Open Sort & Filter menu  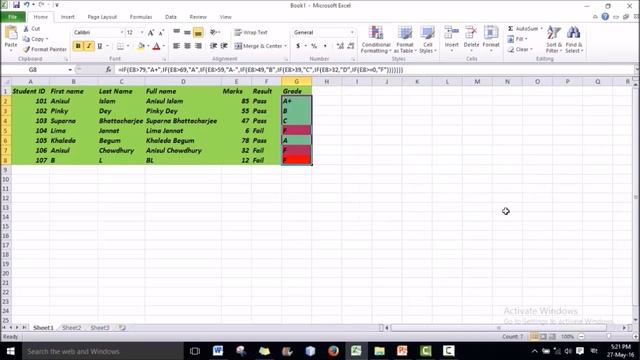pyautogui.click(x=554, y=39)
